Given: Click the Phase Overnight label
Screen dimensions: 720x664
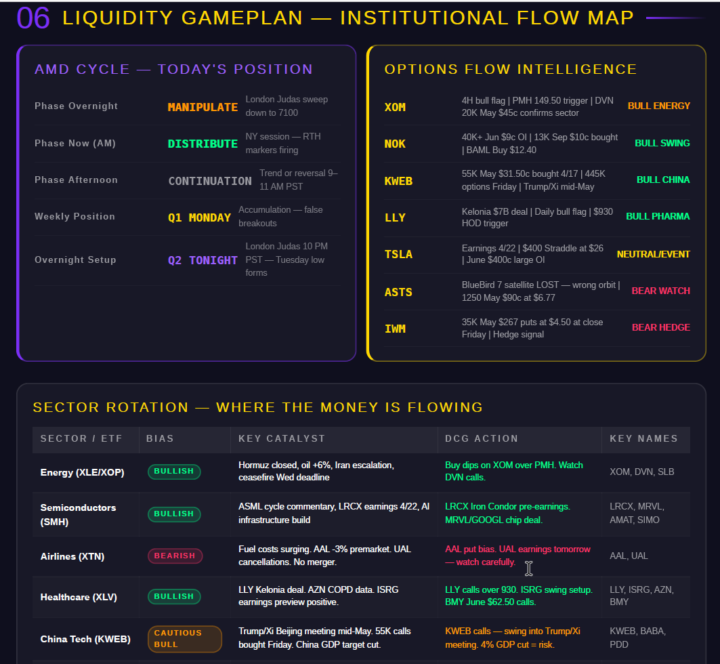Looking at the screenshot, I should [x=76, y=106].
